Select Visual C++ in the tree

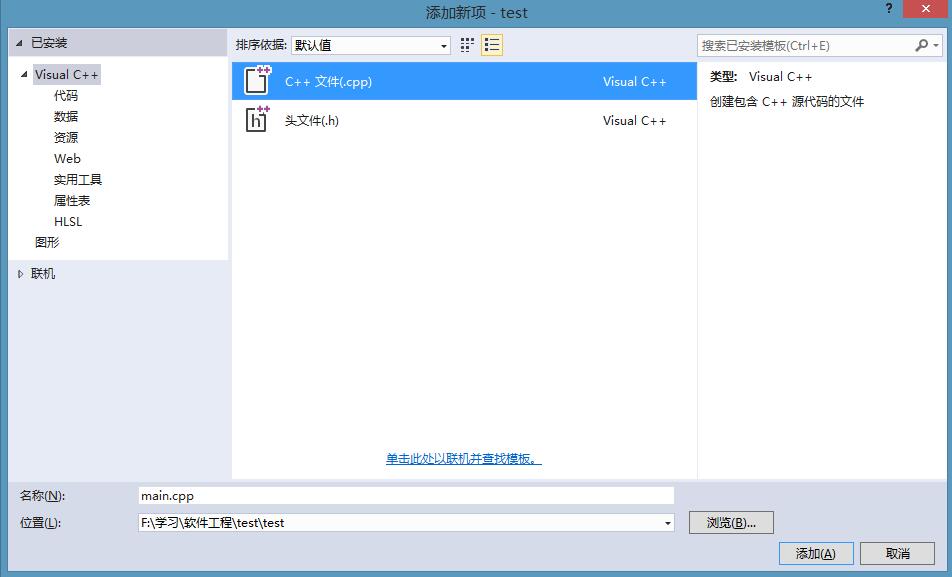(x=66, y=75)
